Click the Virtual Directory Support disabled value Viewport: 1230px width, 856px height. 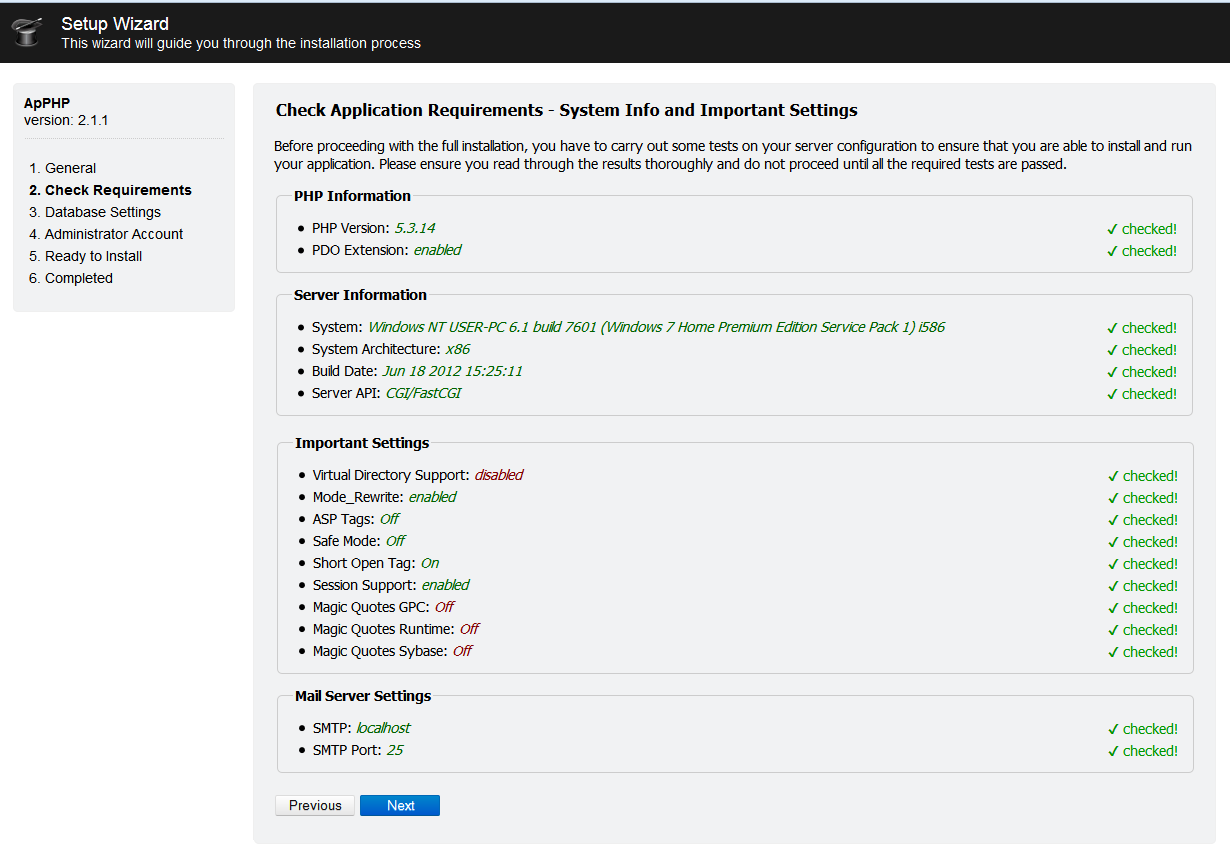[498, 475]
